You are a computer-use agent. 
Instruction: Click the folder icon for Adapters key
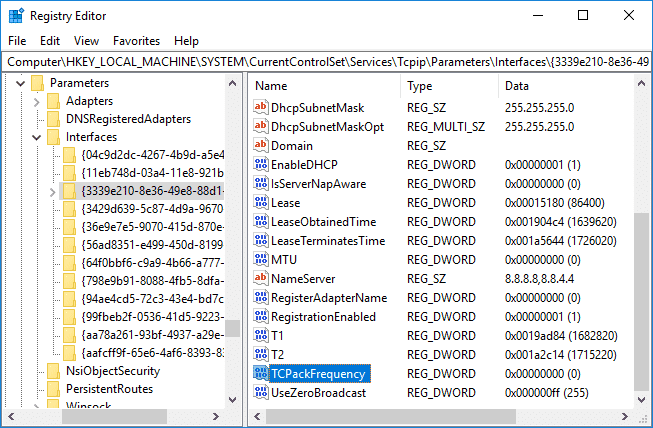coord(54,101)
